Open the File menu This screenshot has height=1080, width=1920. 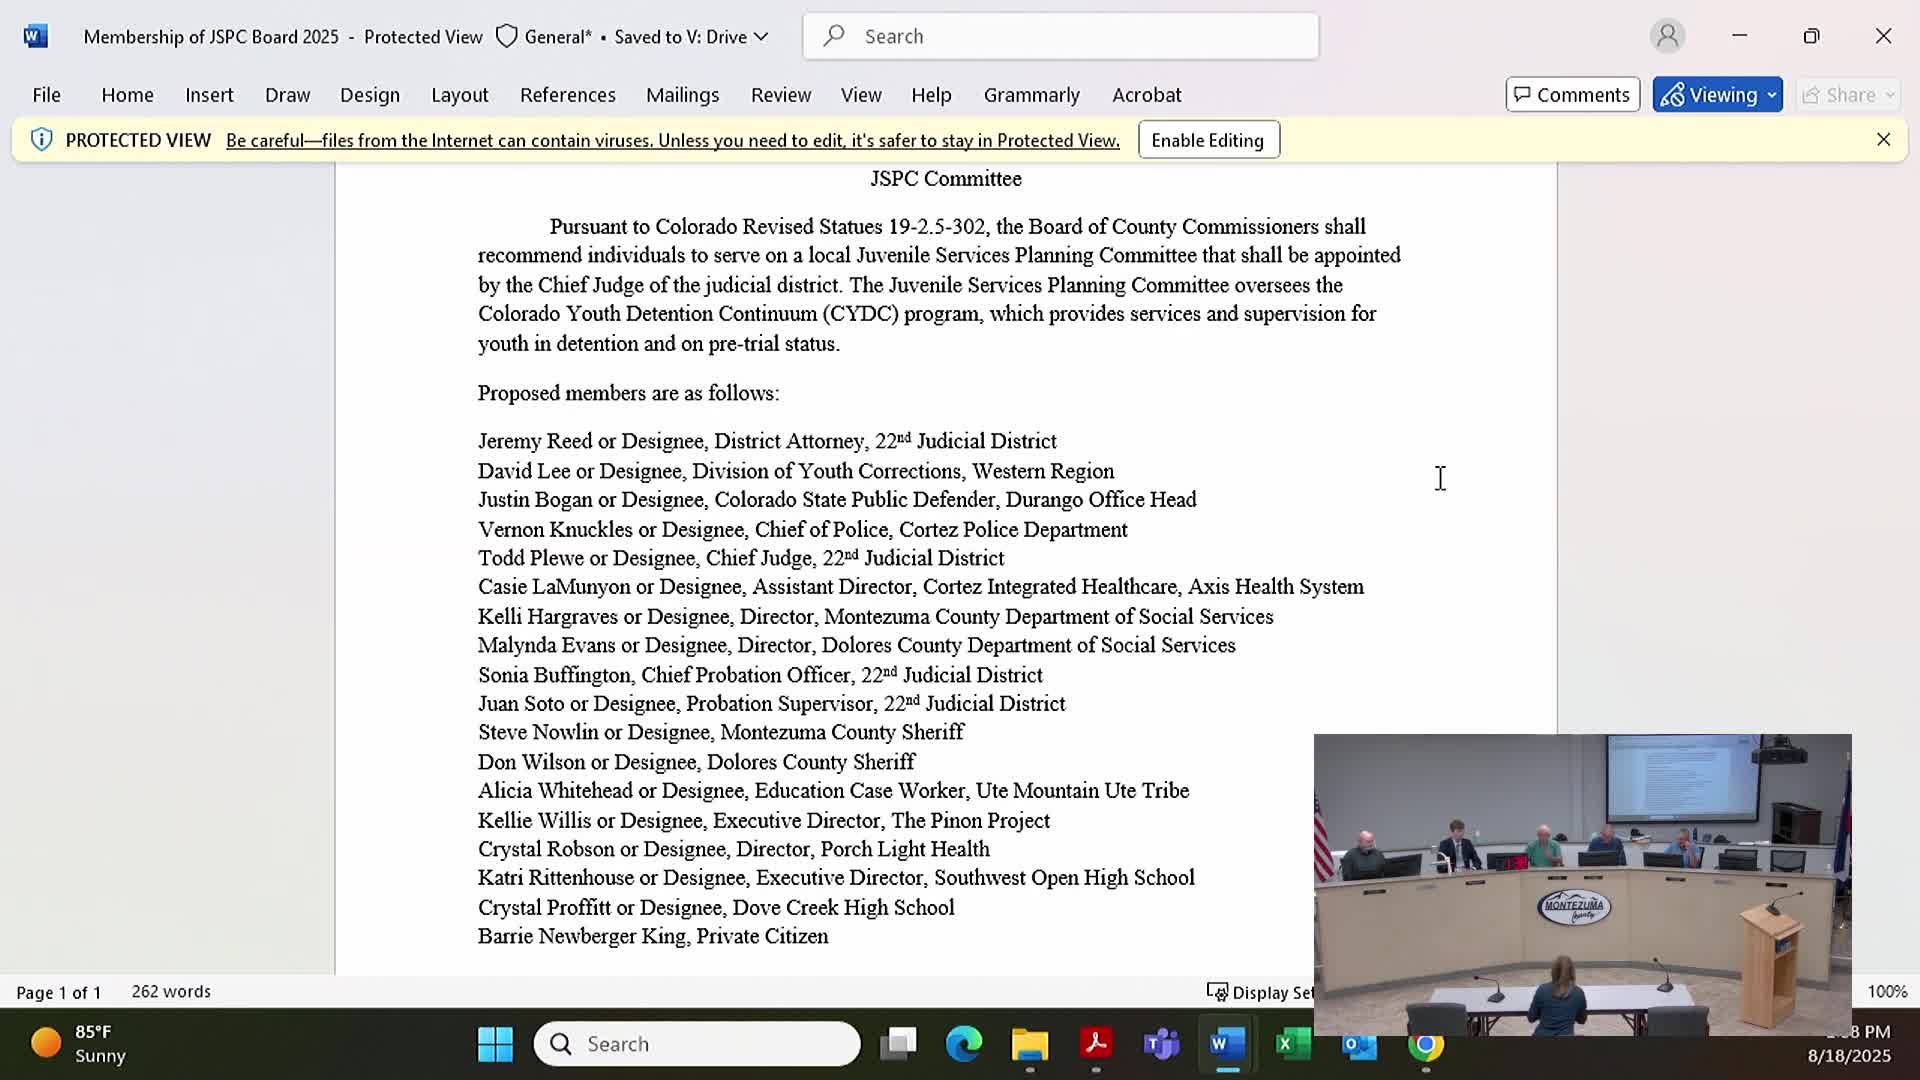46,95
